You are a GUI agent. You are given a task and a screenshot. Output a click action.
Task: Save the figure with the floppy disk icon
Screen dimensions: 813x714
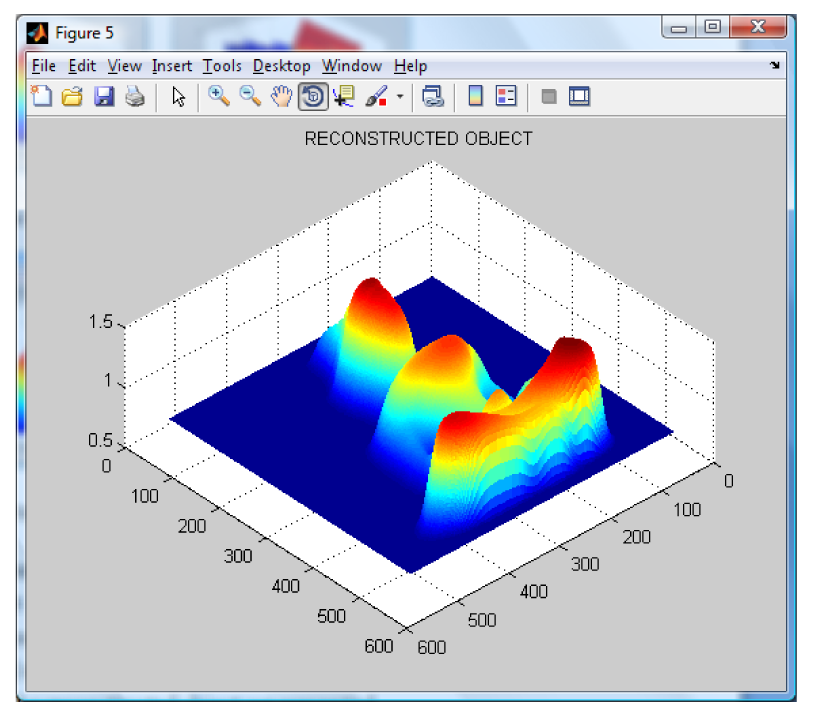pyautogui.click(x=103, y=97)
